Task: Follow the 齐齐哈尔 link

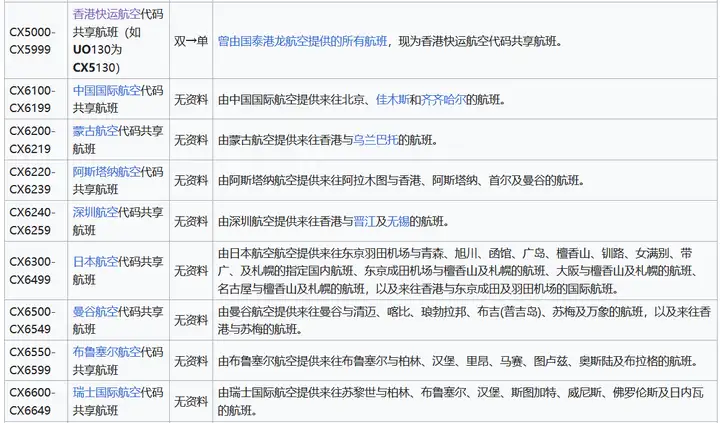Action: 443,100
